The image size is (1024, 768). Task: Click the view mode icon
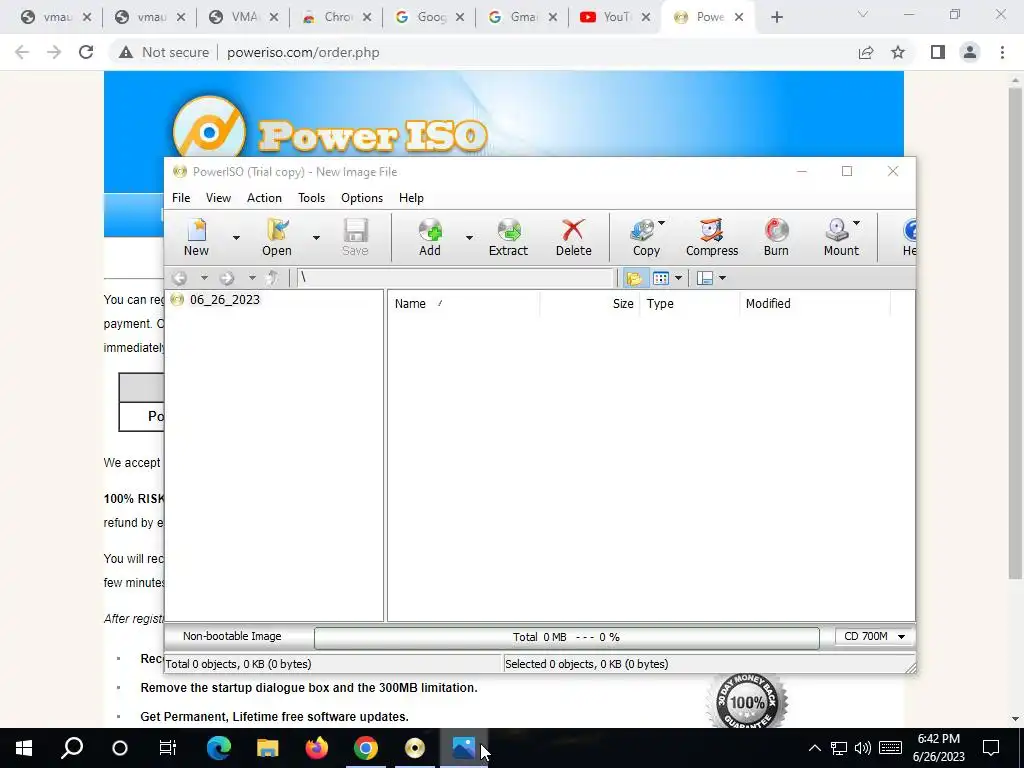tap(661, 278)
